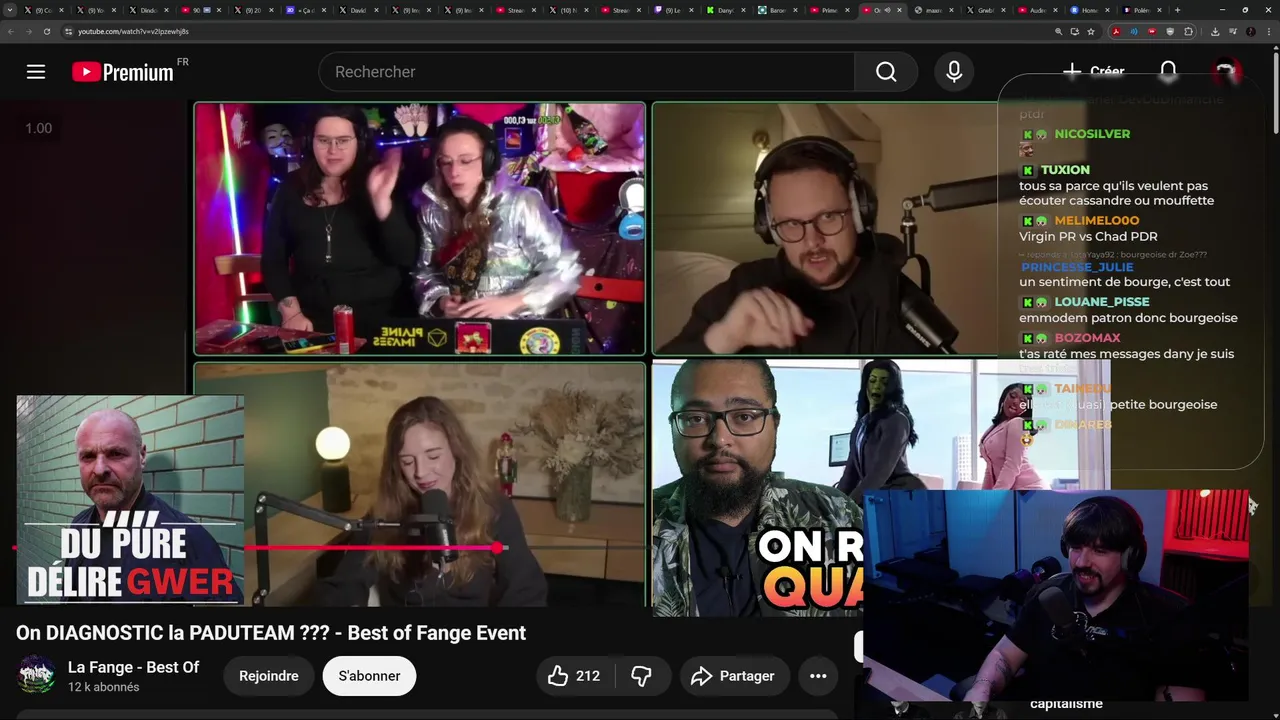Image resolution: width=1280 pixels, height=720 pixels.
Task: Subscribe with the S'abonner button
Action: tap(369, 676)
